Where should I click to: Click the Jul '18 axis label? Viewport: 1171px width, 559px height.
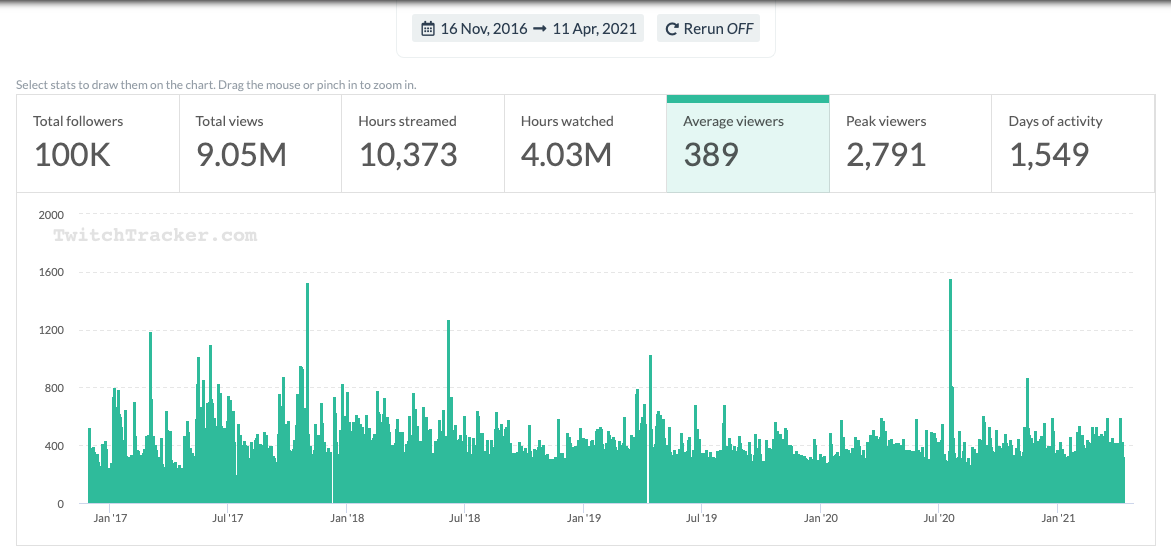tap(465, 518)
